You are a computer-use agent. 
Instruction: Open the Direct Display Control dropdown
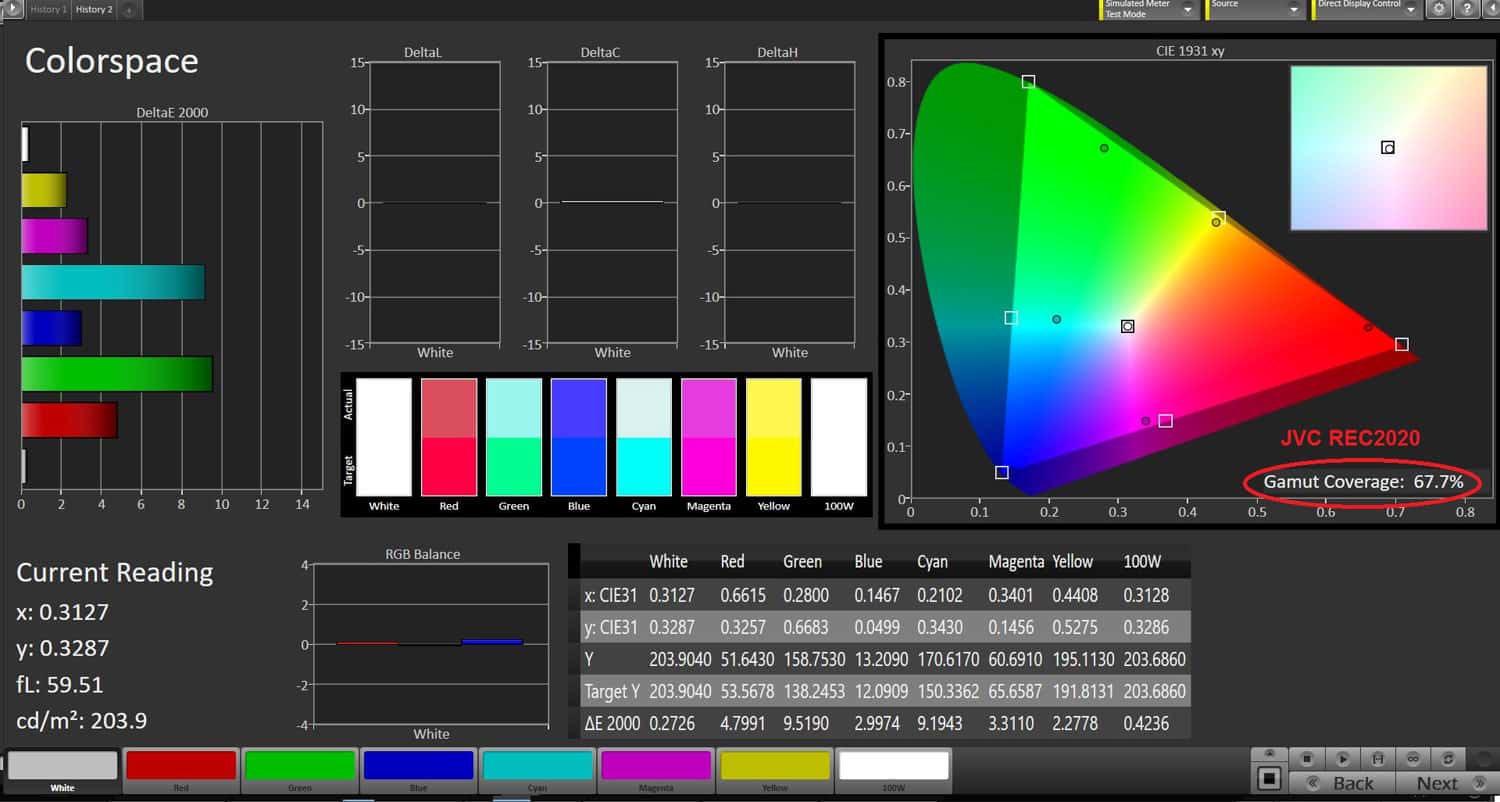pyautogui.click(x=1367, y=9)
